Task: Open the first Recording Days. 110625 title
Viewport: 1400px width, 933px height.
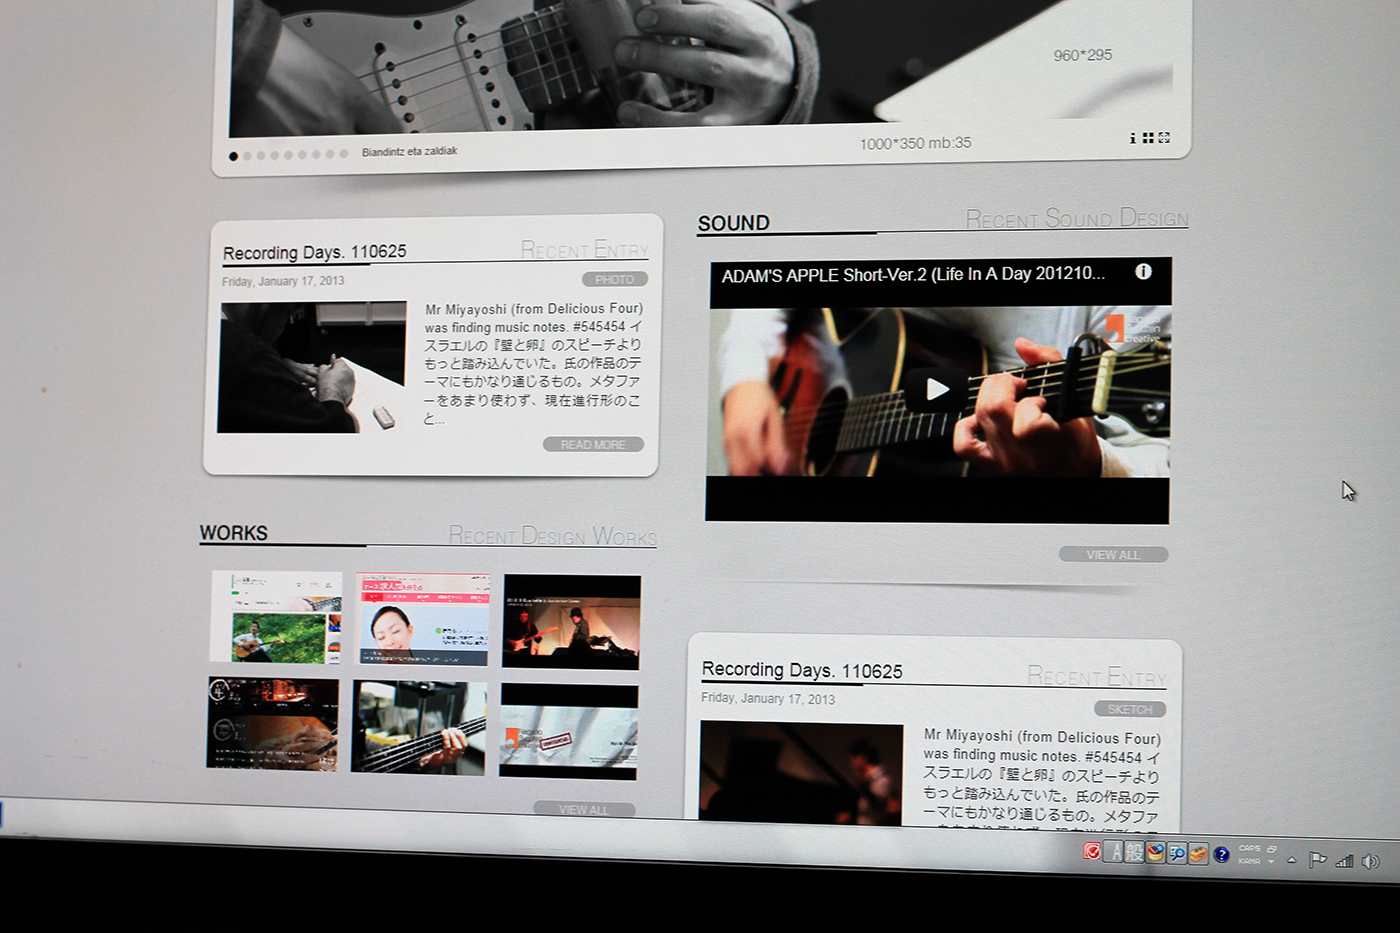Action: 315,252
